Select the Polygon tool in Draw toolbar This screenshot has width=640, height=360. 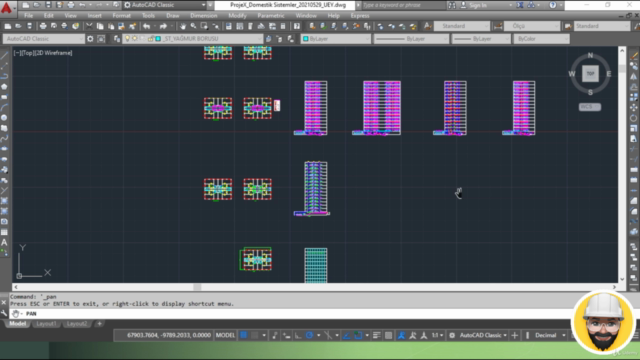[x=4, y=87]
